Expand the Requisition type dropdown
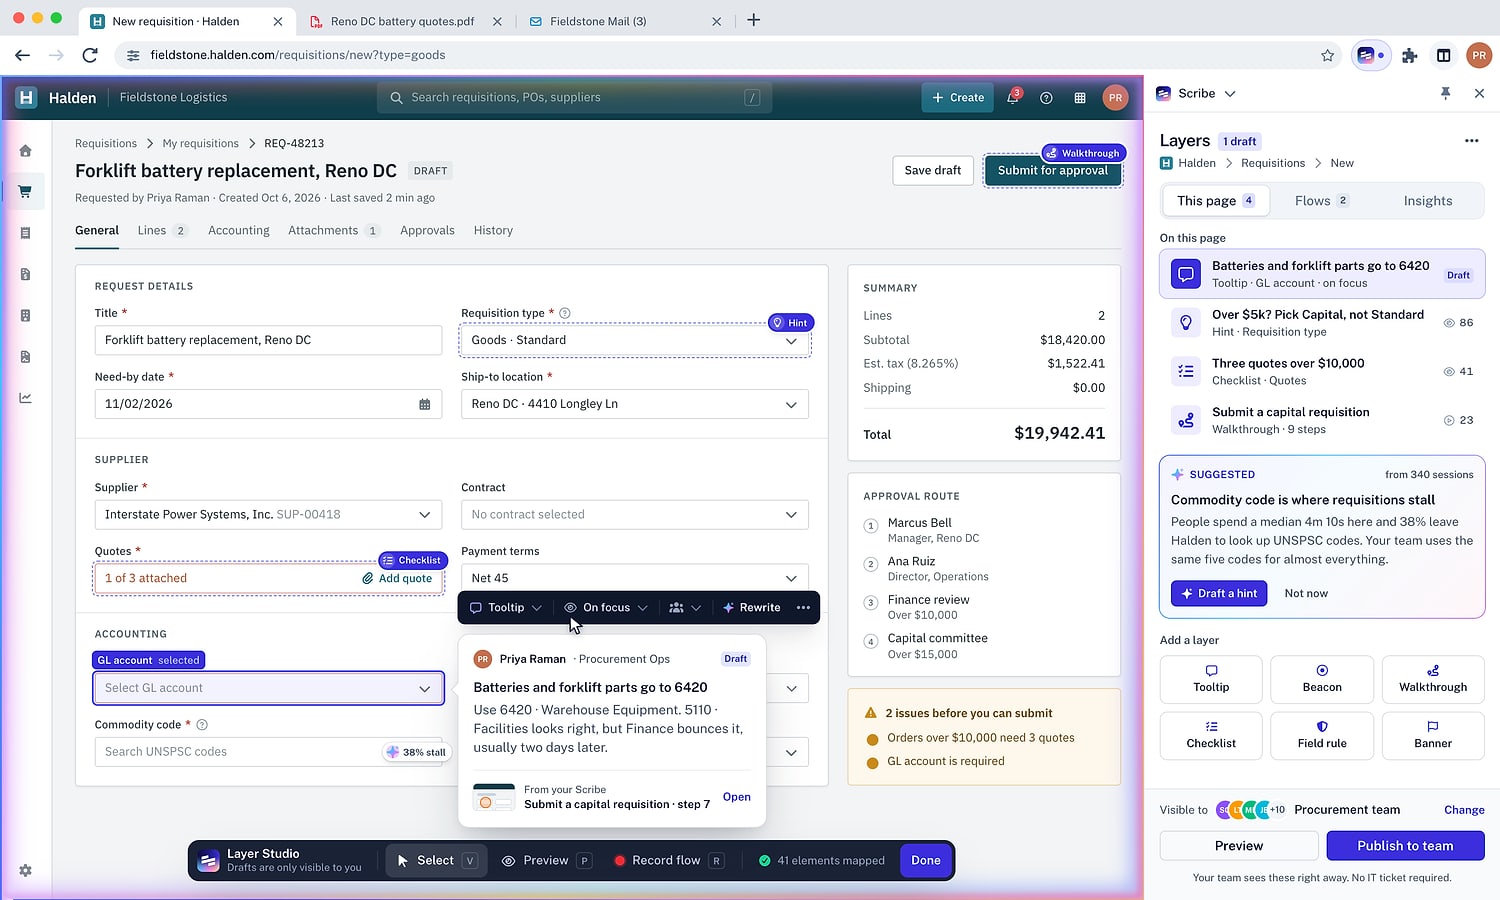Viewport: 1500px width, 900px height. pyautogui.click(x=635, y=340)
